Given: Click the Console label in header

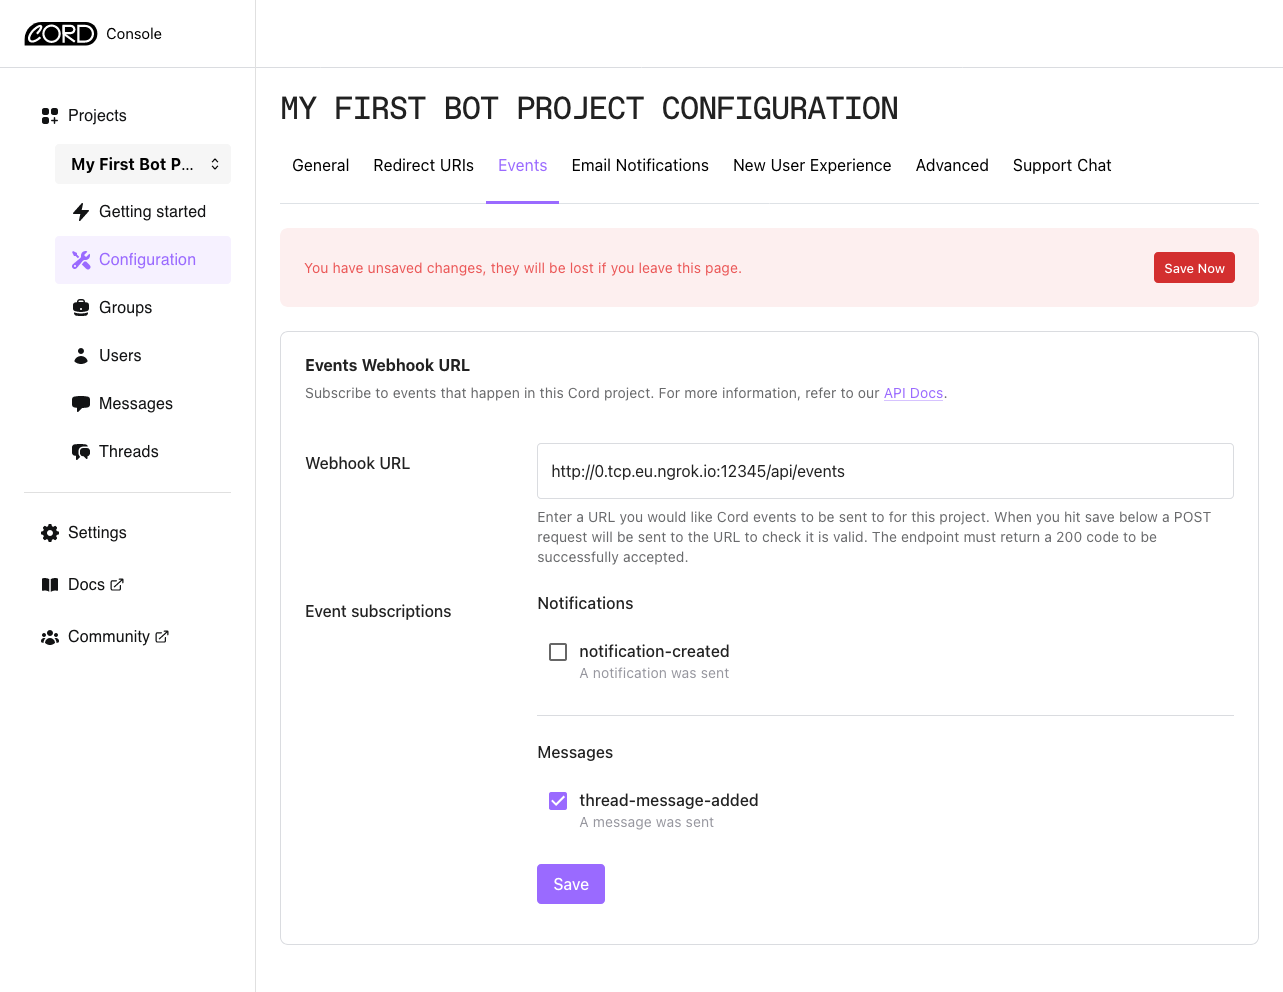Looking at the screenshot, I should (134, 34).
